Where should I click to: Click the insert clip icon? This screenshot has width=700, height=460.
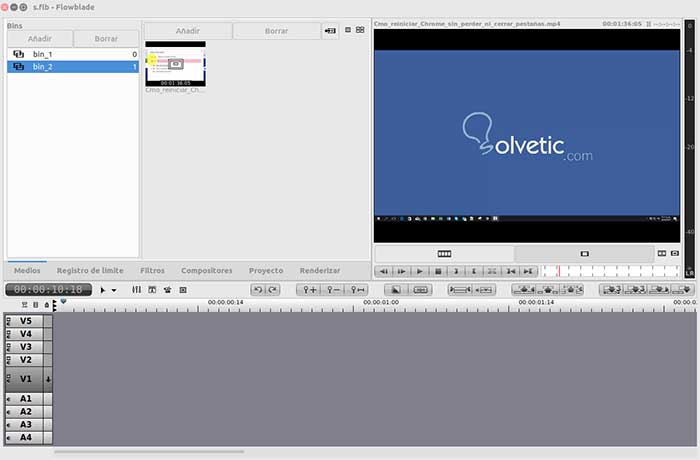(660, 290)
